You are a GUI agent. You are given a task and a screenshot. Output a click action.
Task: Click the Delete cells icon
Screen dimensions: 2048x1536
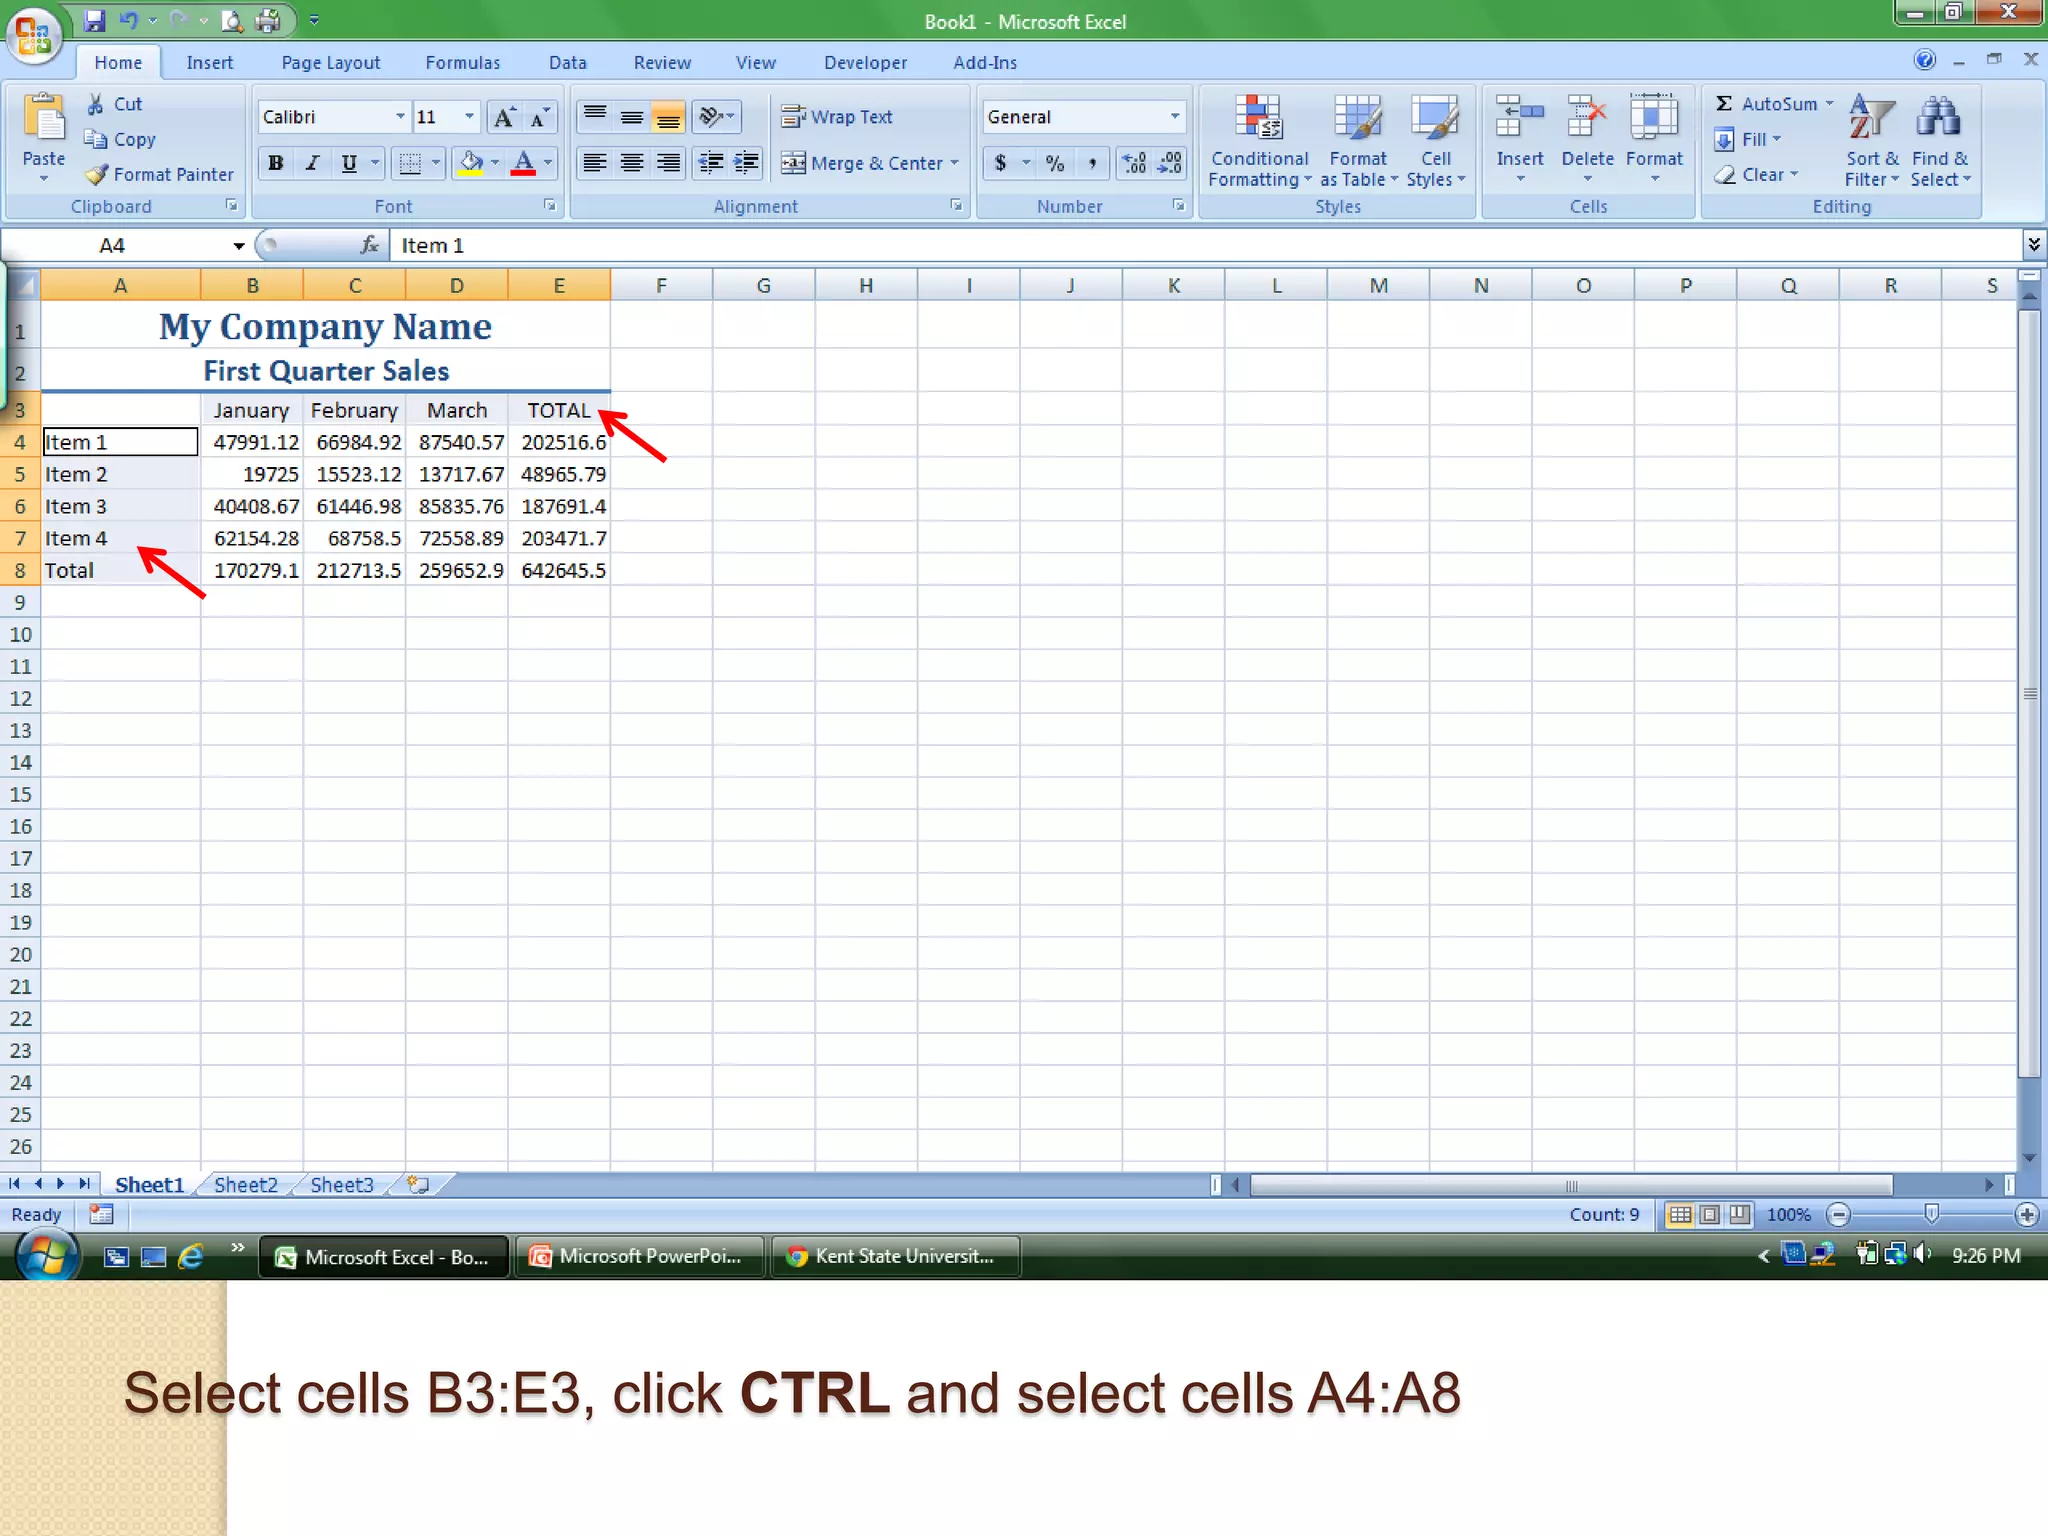[x=1587, y=118]
